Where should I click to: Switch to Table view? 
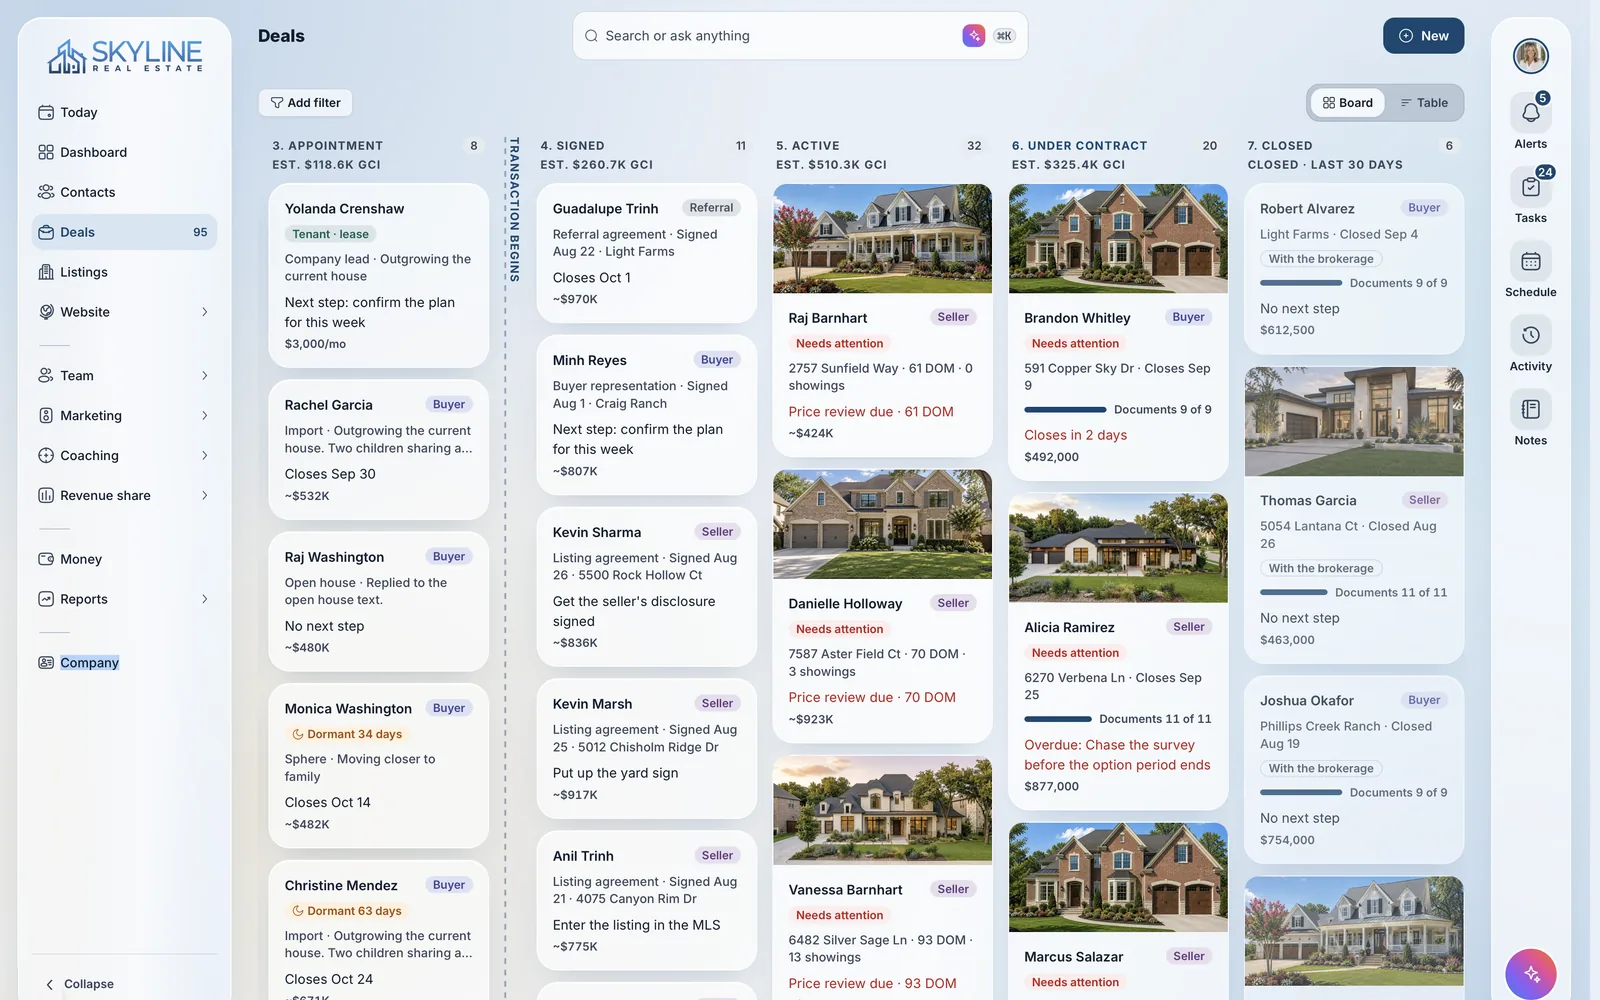[x=1424, y=103]
